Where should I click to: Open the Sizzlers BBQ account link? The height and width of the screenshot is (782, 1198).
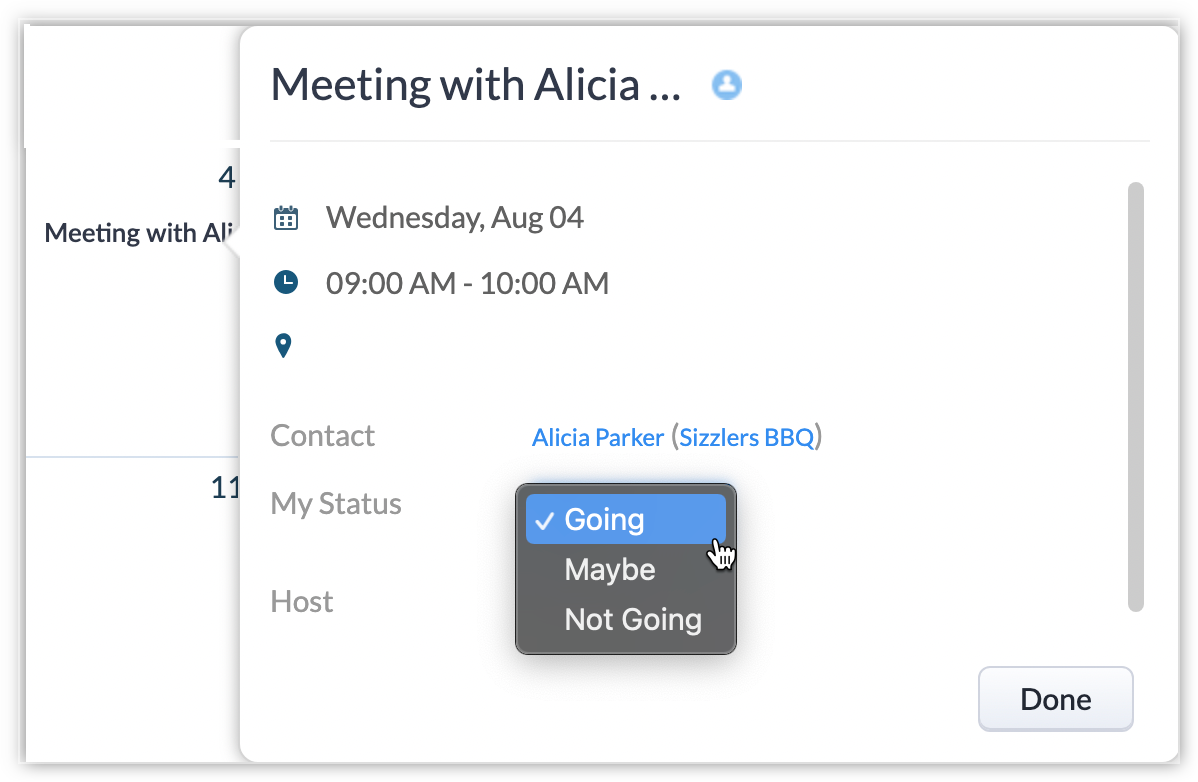747,437
